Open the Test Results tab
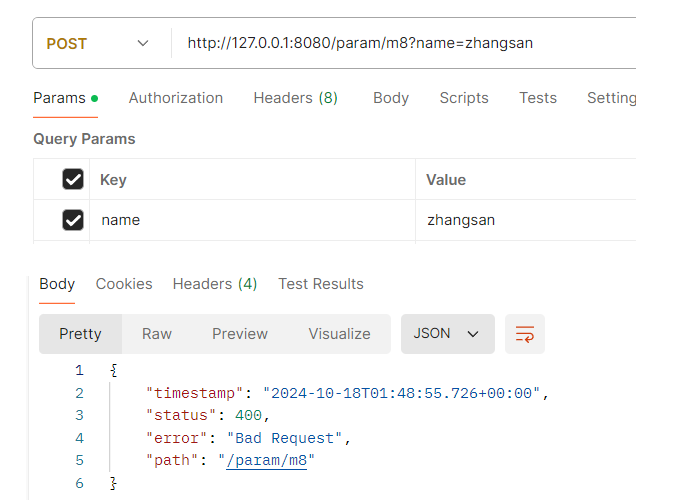This screenshot has width=684, height=502. pyautogui.click(x=321, y=284)
